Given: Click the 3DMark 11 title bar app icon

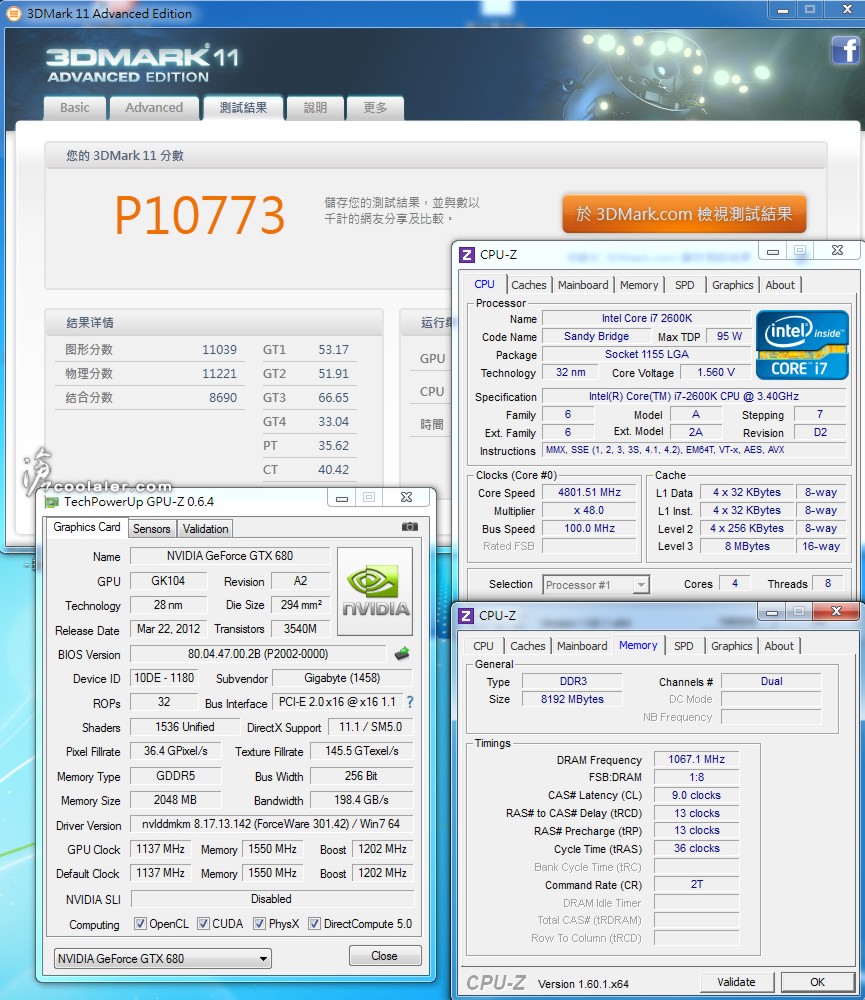Looking at the screenshot, I should 12,13.
